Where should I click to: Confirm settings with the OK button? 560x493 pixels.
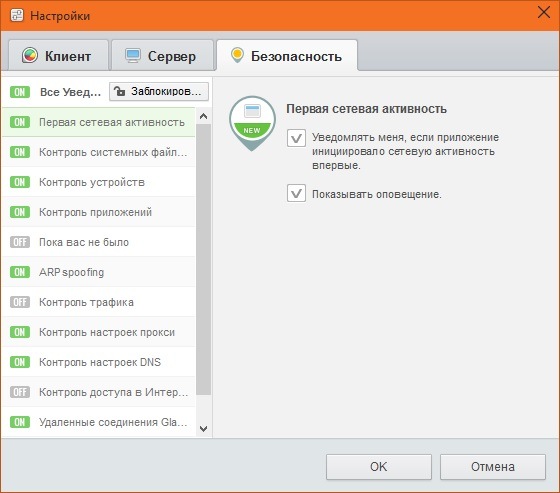(x=379, y=467)
